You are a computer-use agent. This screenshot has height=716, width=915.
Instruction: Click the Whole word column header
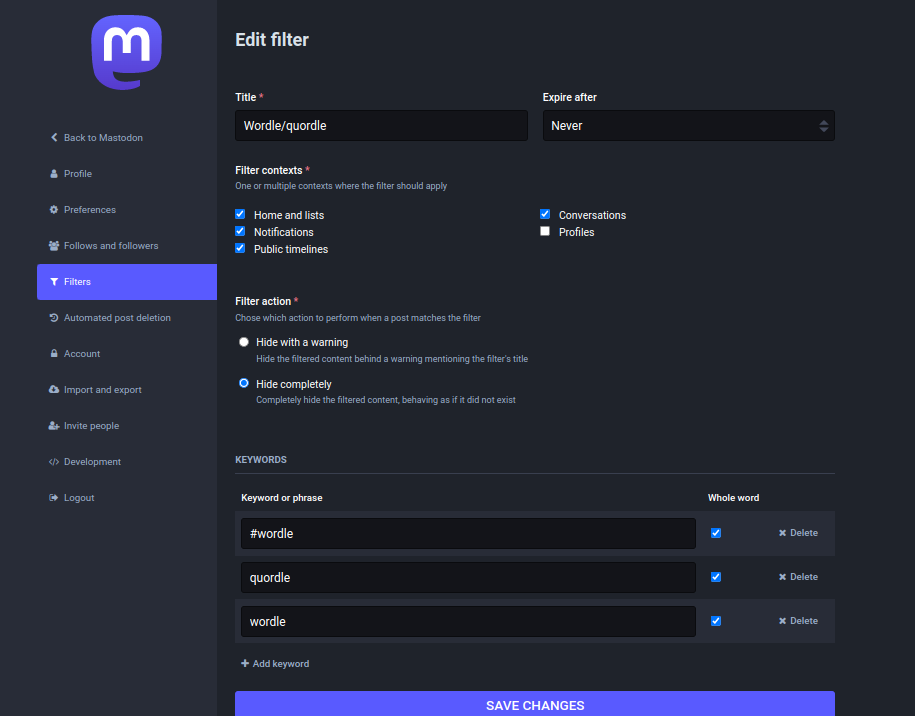click(734, 498)
